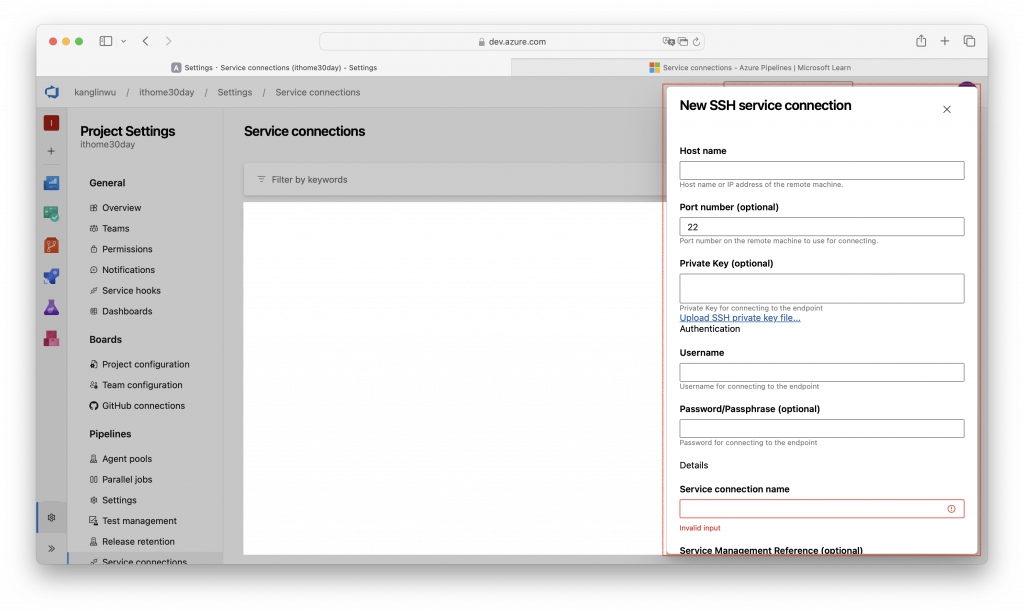This screenshot has width=1024, height=612.
Task: Switch to the Settings Service connections tab
Action: (x=274, y=67)
